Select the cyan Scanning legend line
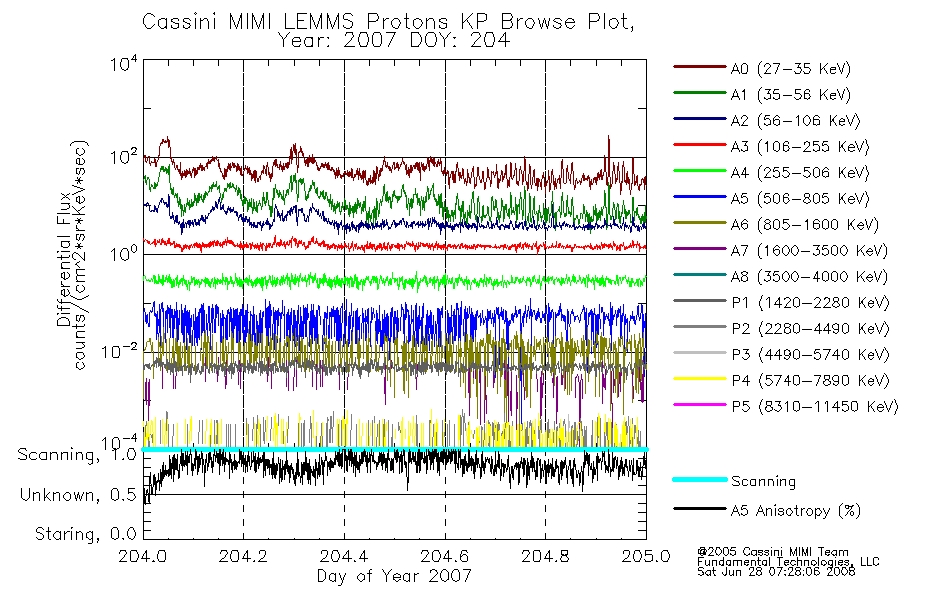The image size is (950, 600). (700, 479)
